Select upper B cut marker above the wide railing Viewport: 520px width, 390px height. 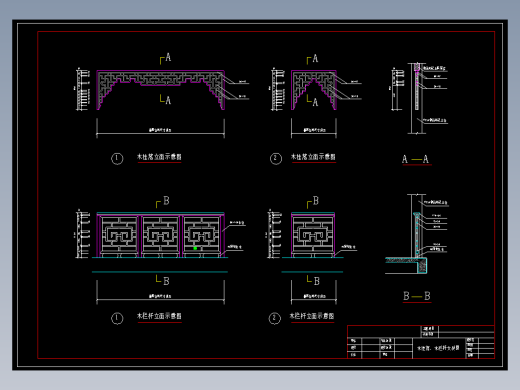click(x=163, y=202)
